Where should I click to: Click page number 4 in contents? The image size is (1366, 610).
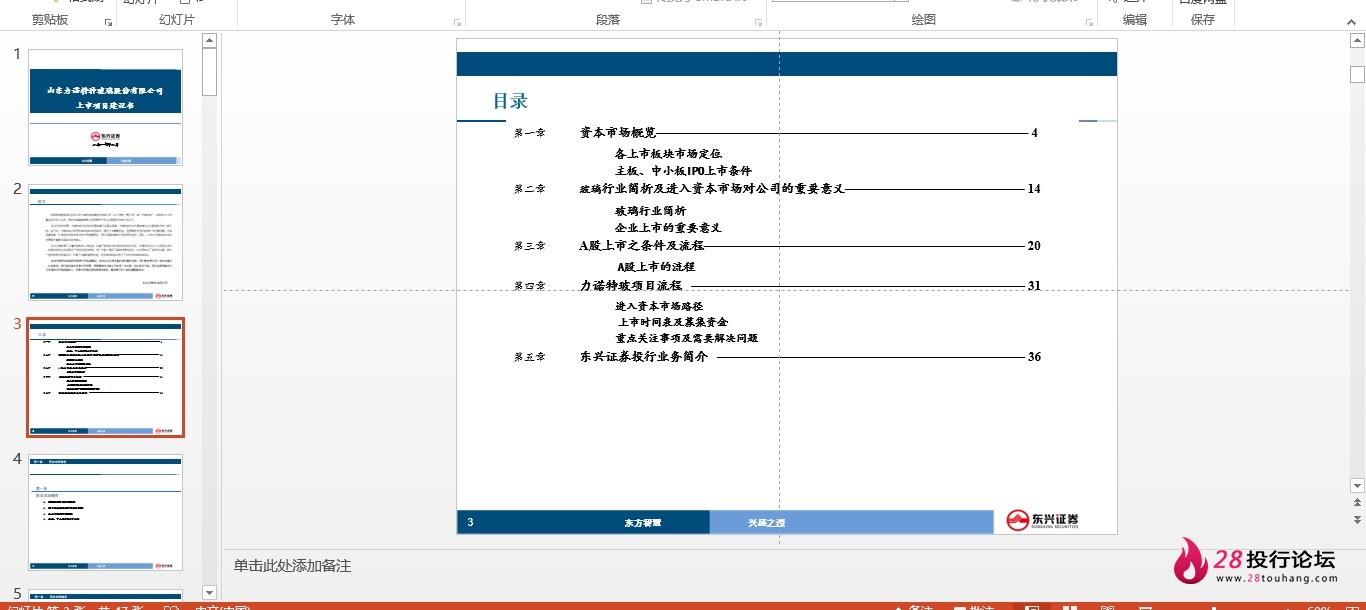[x=1035, y=133]
